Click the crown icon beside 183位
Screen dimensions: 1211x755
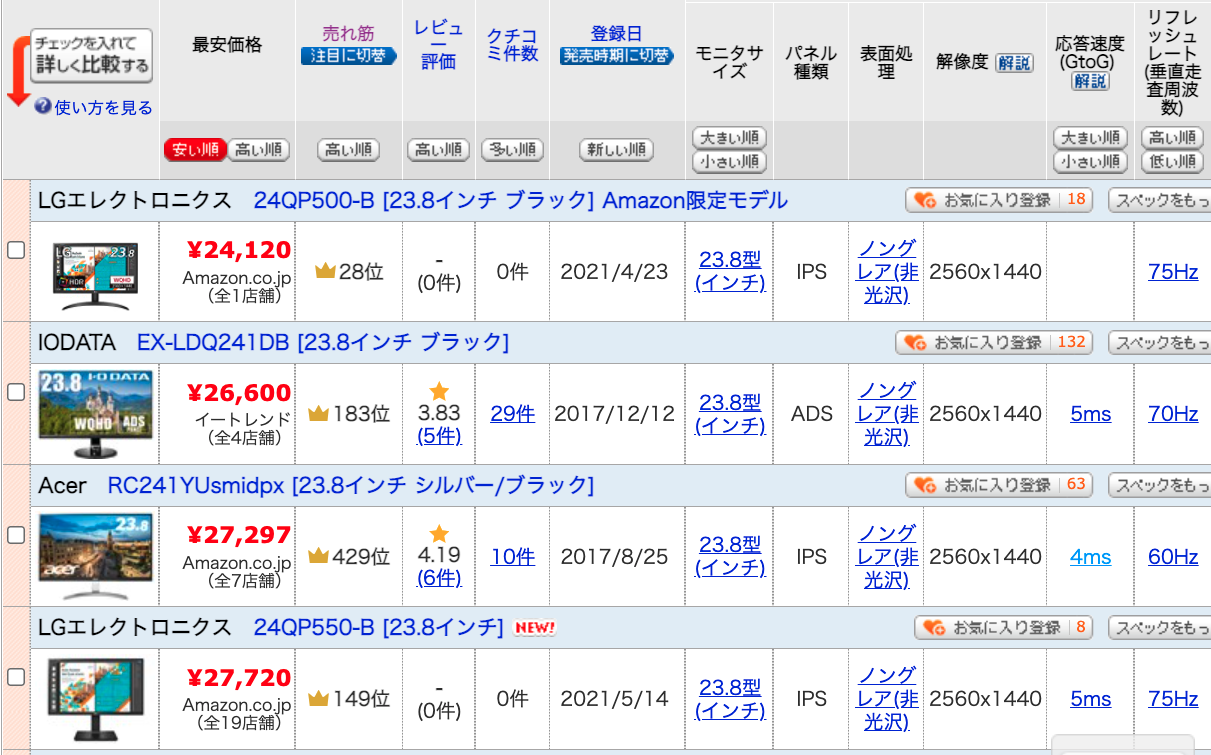point(318,413)
